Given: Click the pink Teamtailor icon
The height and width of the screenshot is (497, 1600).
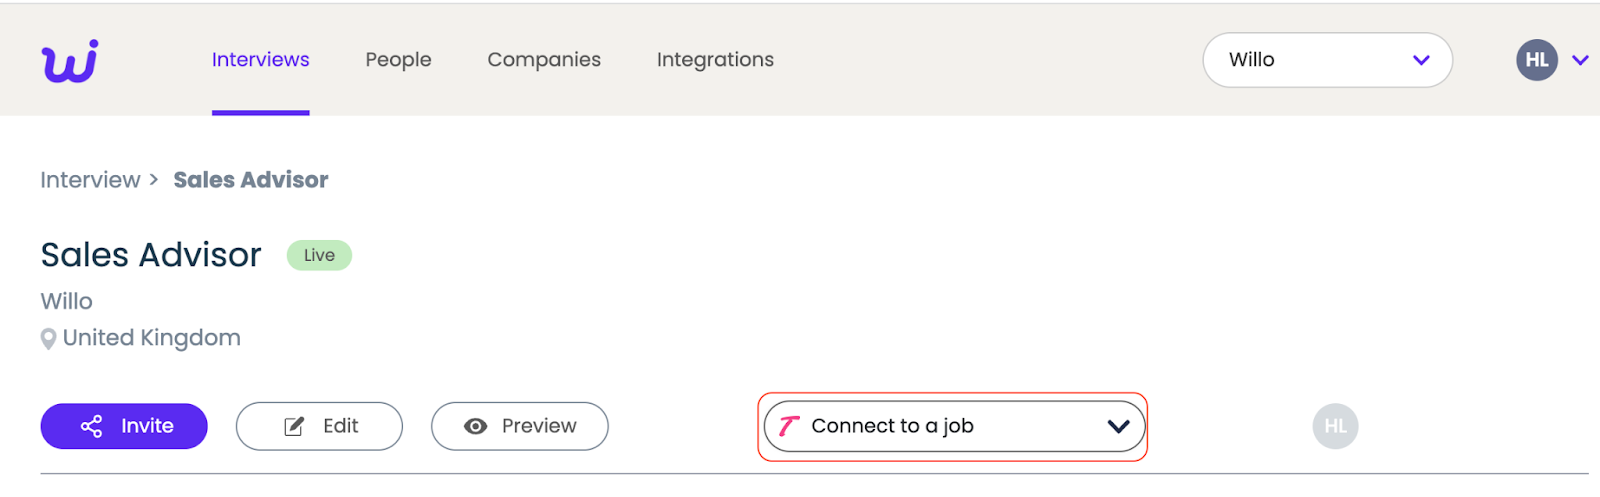Looking at the screenshot, I should (789, 427).
